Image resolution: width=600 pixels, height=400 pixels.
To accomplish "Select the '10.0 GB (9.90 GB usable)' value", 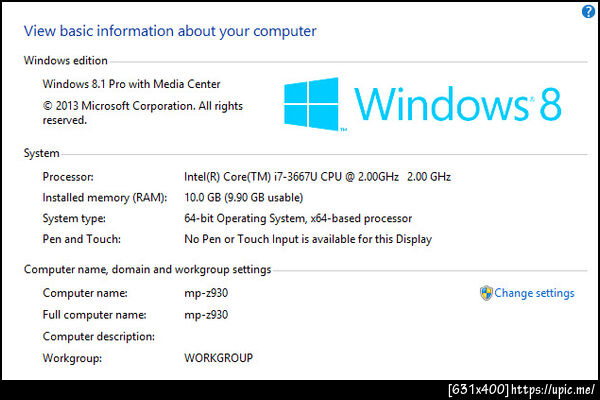I will tap(243, 198).
